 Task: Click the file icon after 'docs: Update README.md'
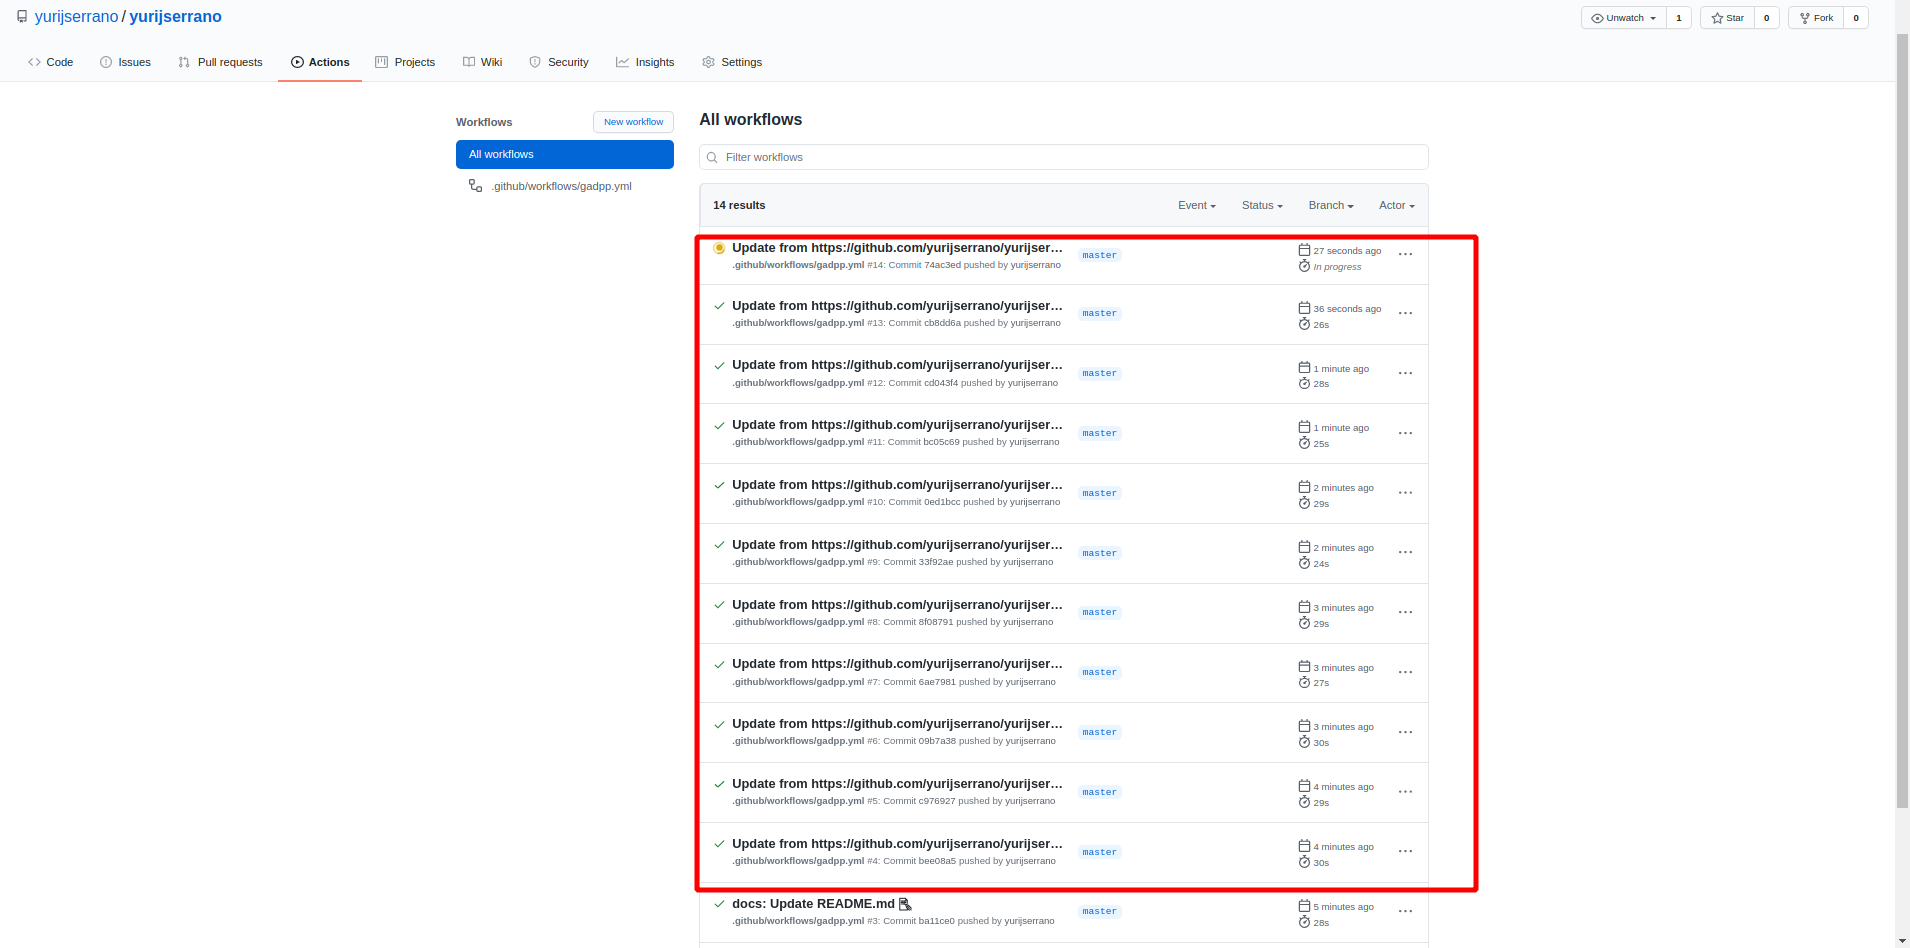[905, 904]
